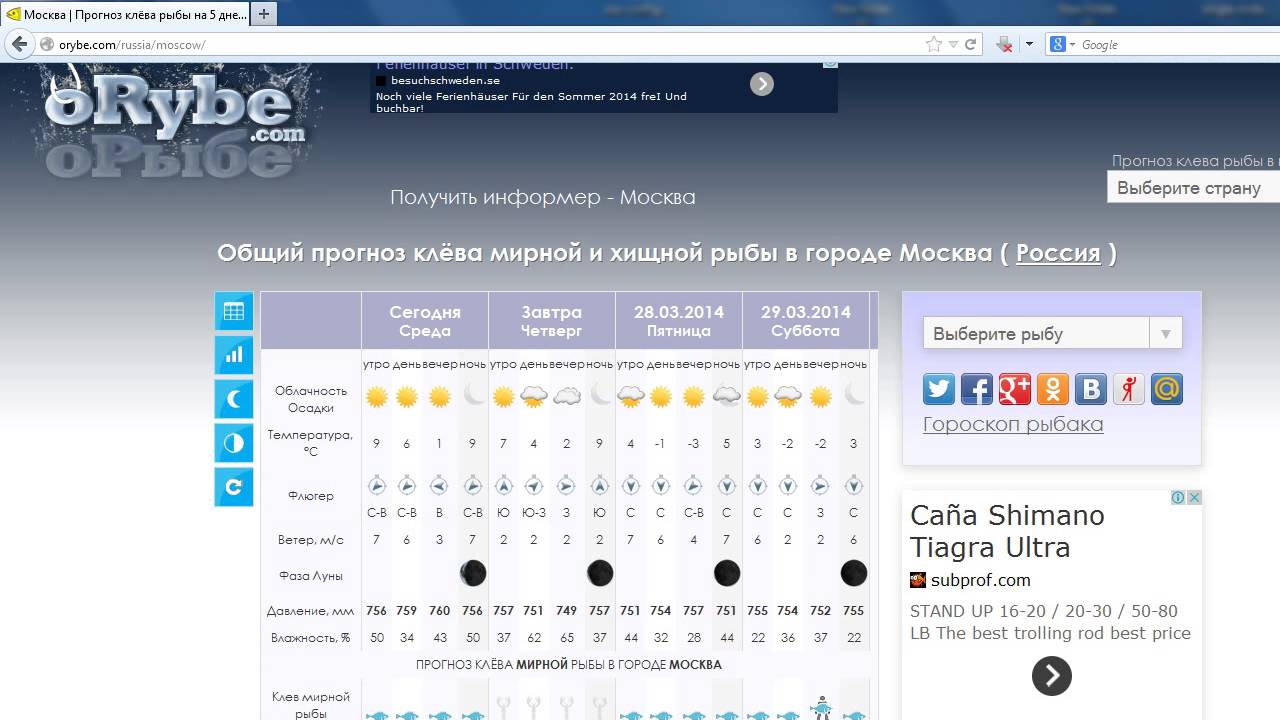Share page via Google+ icon

pos(1015,388)
